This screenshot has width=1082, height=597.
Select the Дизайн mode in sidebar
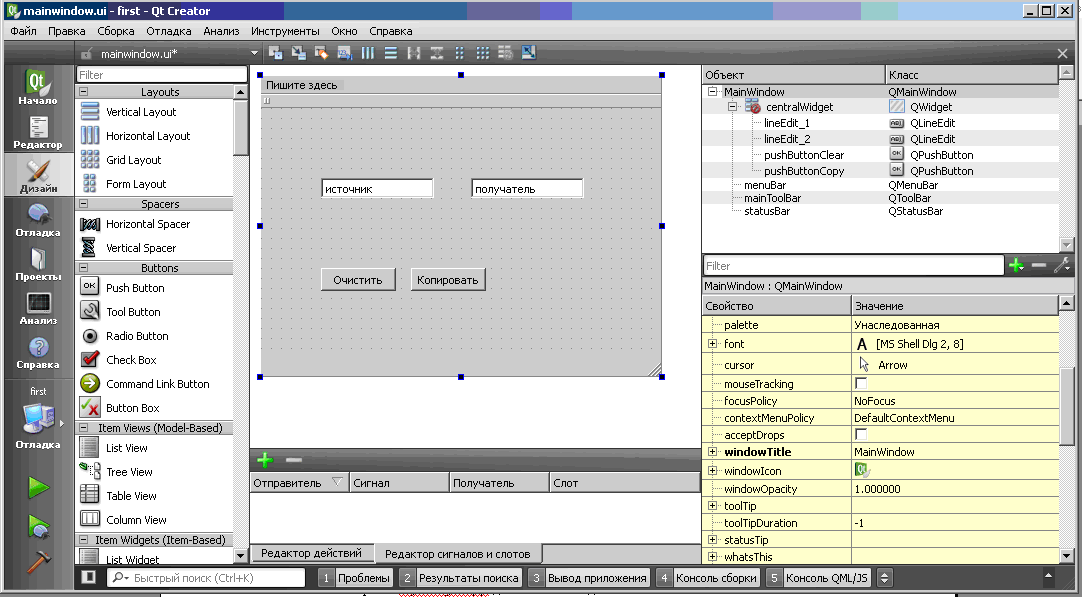tap(38, 175)
